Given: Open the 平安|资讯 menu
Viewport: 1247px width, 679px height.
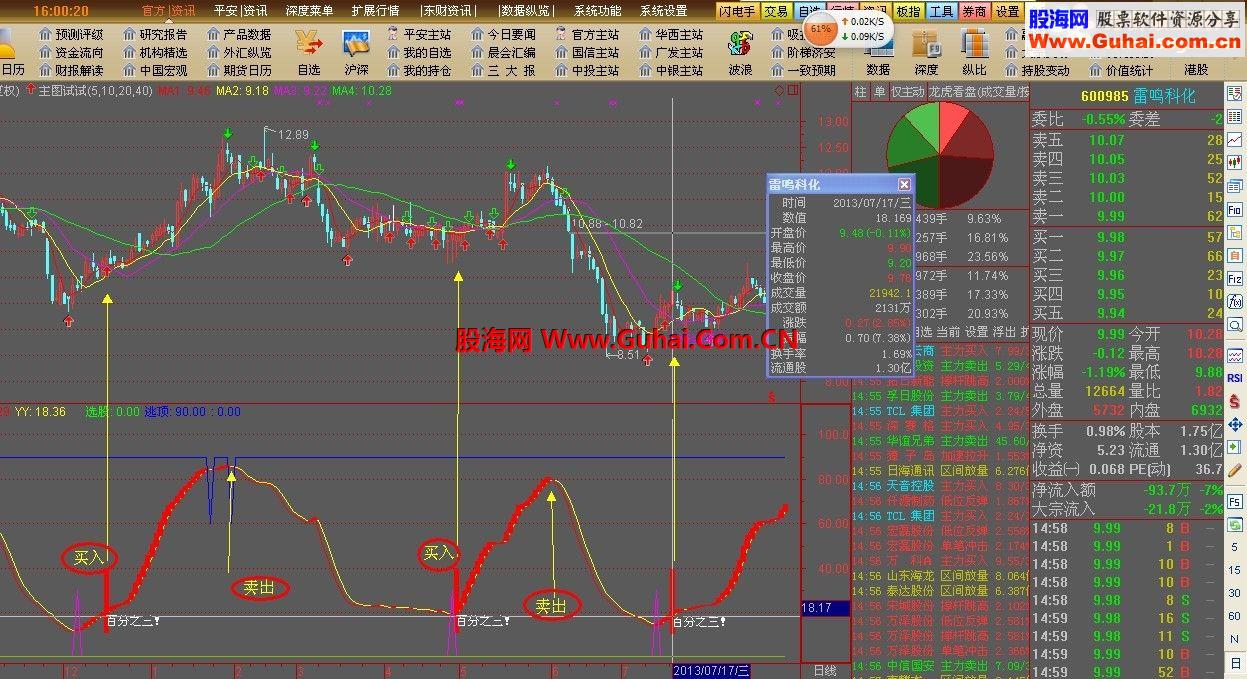Looking at the screenshot, I should [241, 11].
